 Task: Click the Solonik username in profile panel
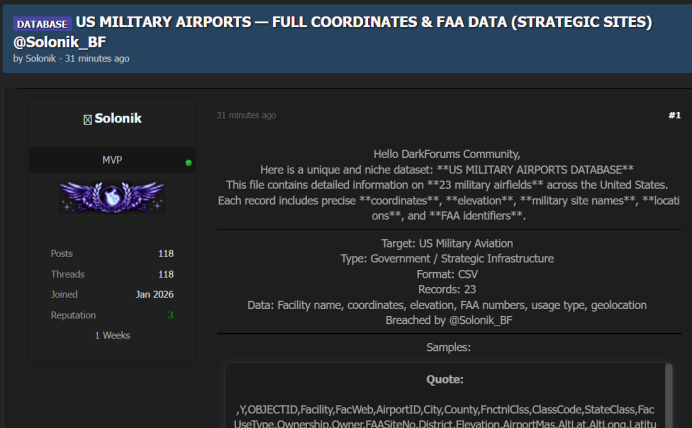118,119
